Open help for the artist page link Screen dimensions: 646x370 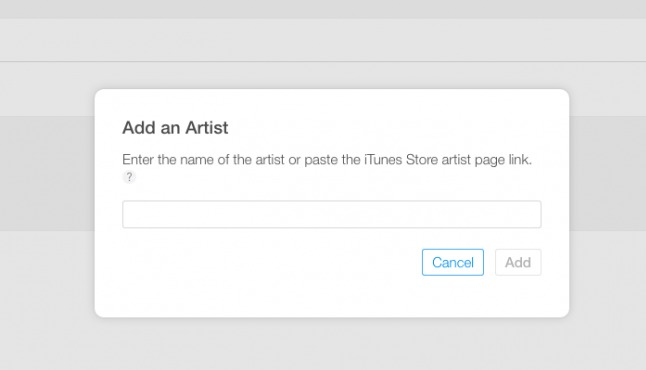tap(129, 177)
